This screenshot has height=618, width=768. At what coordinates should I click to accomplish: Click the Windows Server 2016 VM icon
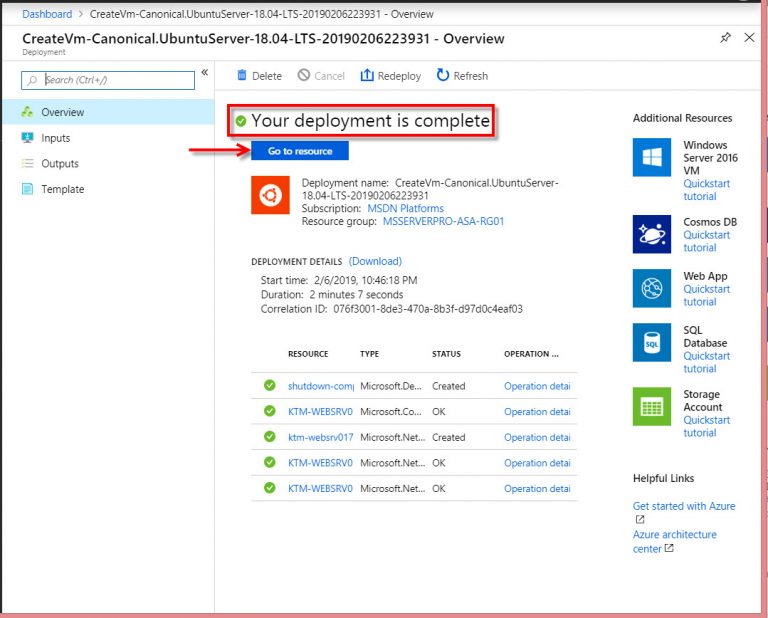point(652,158)
